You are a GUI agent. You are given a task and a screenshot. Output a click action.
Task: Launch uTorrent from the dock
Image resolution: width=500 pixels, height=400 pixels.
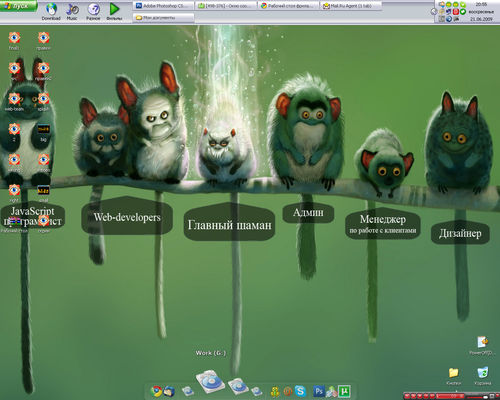(344, 391)
